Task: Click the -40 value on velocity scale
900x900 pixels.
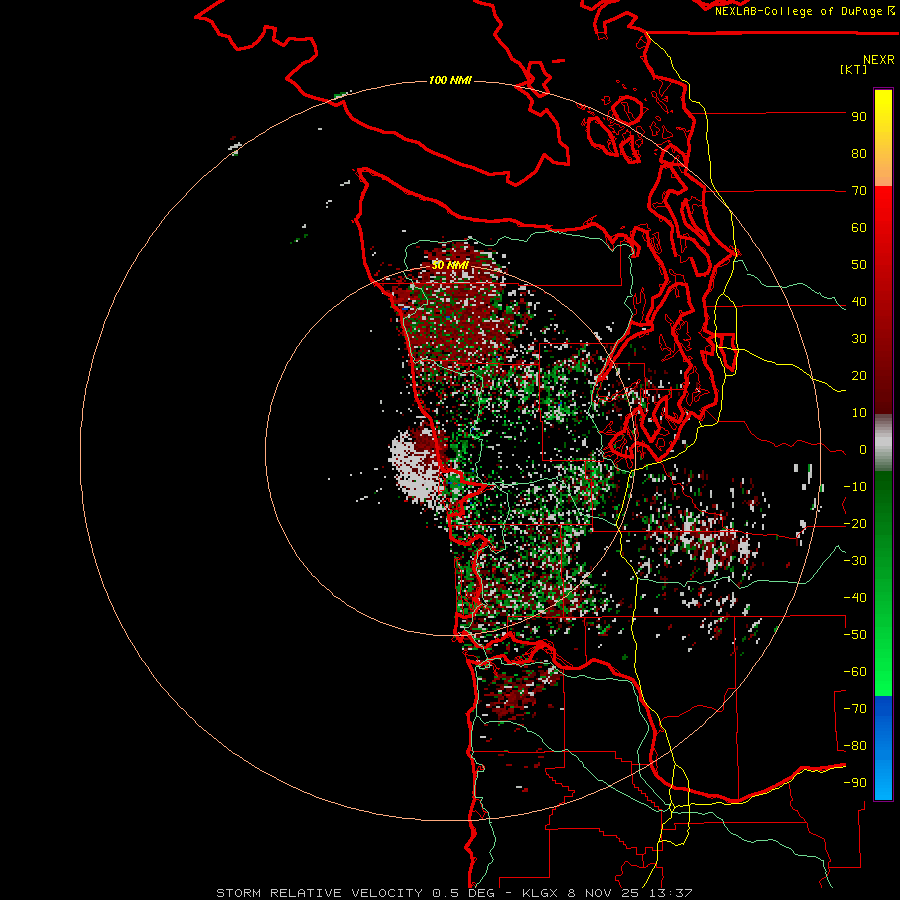Action: point(855,598)
